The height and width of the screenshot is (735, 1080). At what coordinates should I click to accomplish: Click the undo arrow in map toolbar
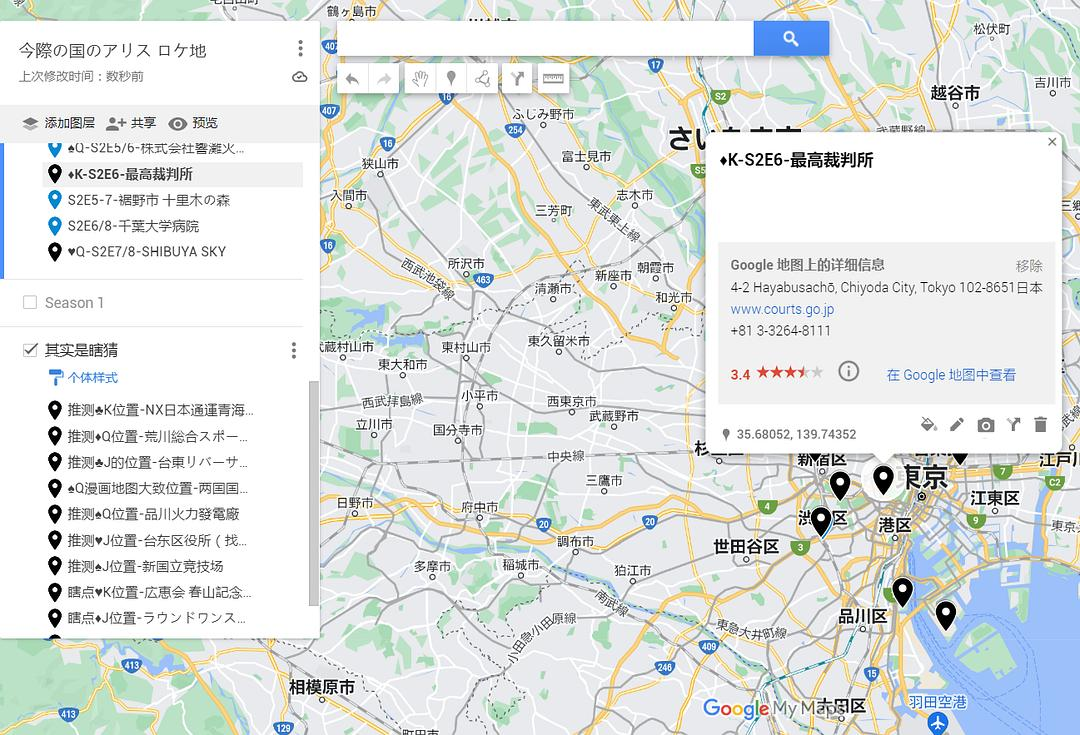(352, 79)
